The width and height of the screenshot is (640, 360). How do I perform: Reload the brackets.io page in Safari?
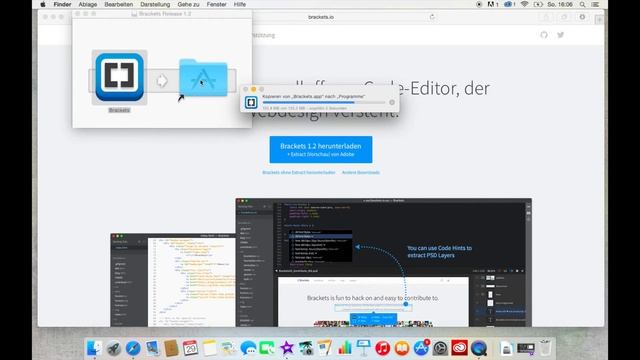432,17
